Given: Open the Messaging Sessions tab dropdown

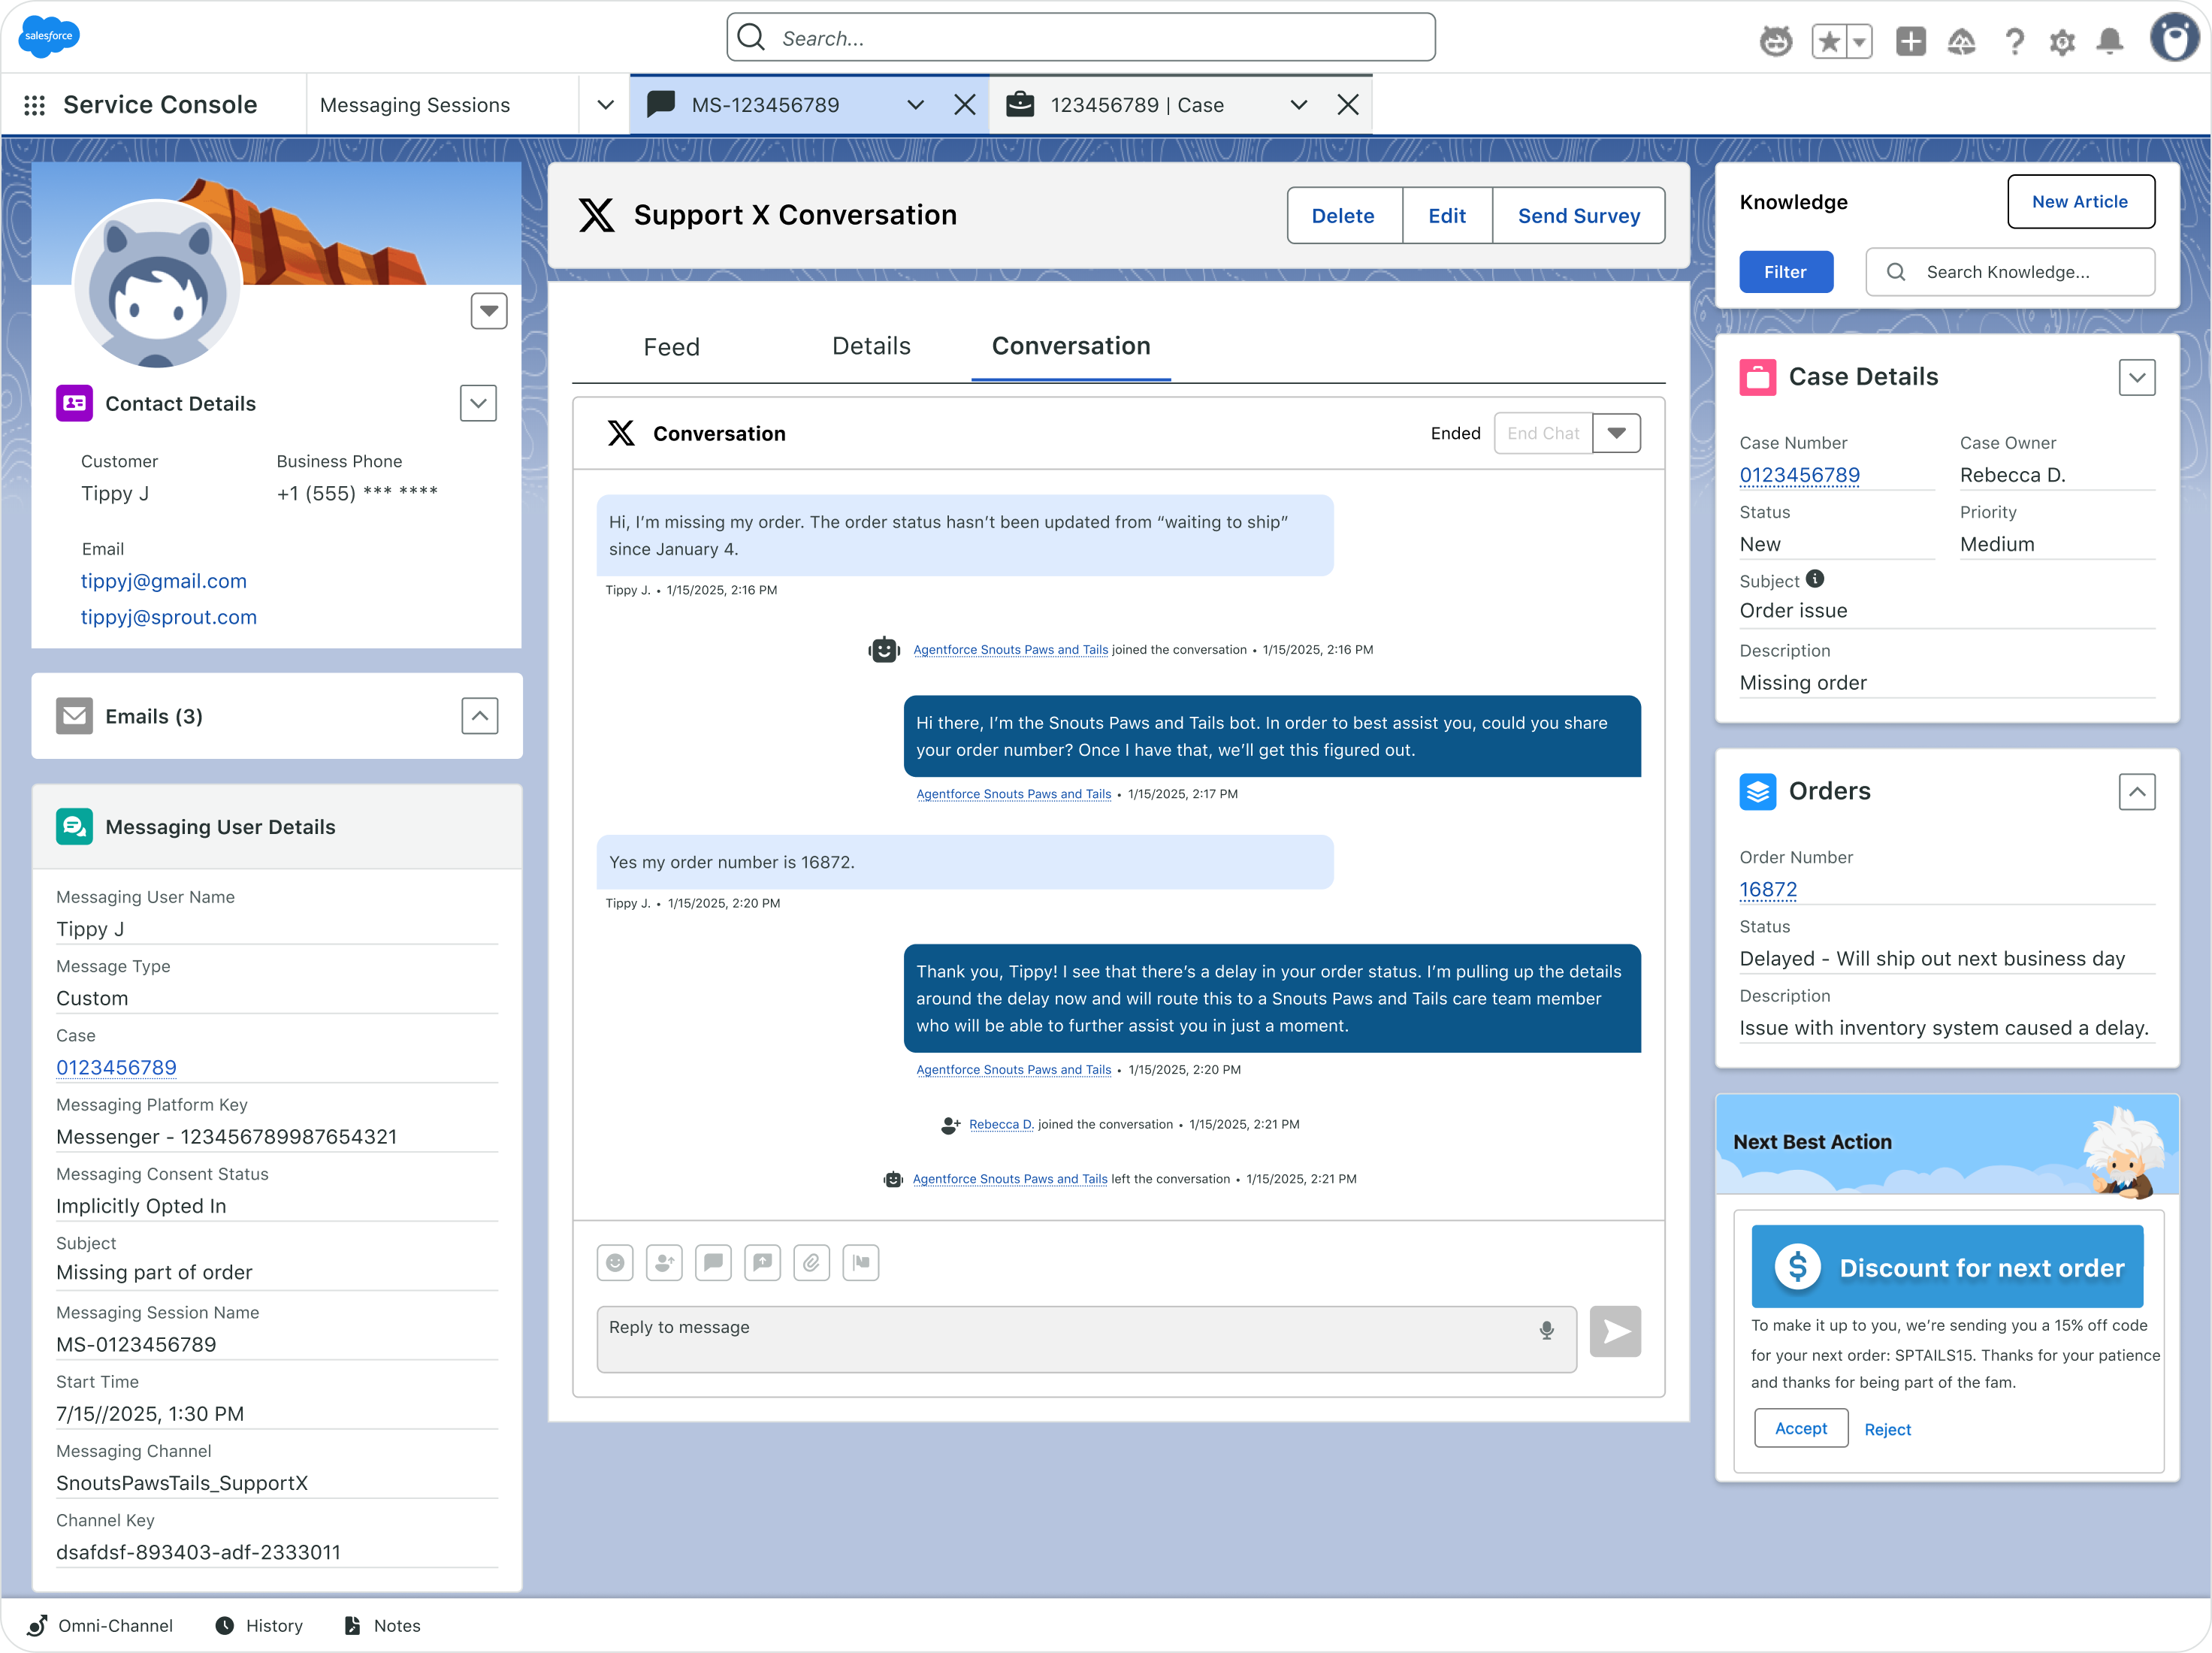Looking at the screenshot, I should click(x=603, y=104).
